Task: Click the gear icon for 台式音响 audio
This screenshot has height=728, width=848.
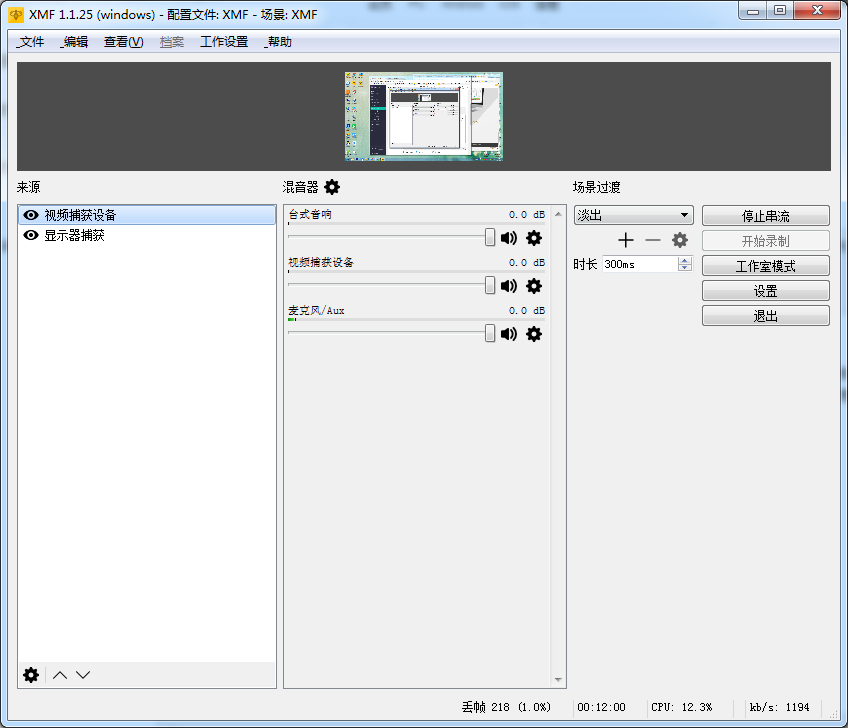Action: coord(534,238)
